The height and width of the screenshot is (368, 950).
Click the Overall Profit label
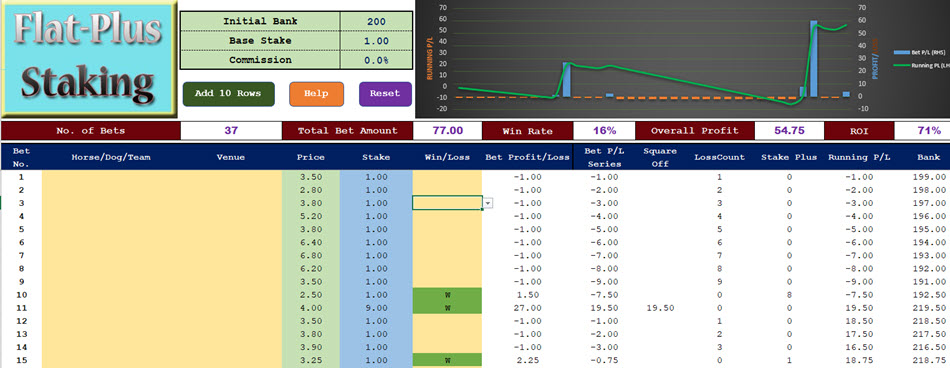point(694,130)
